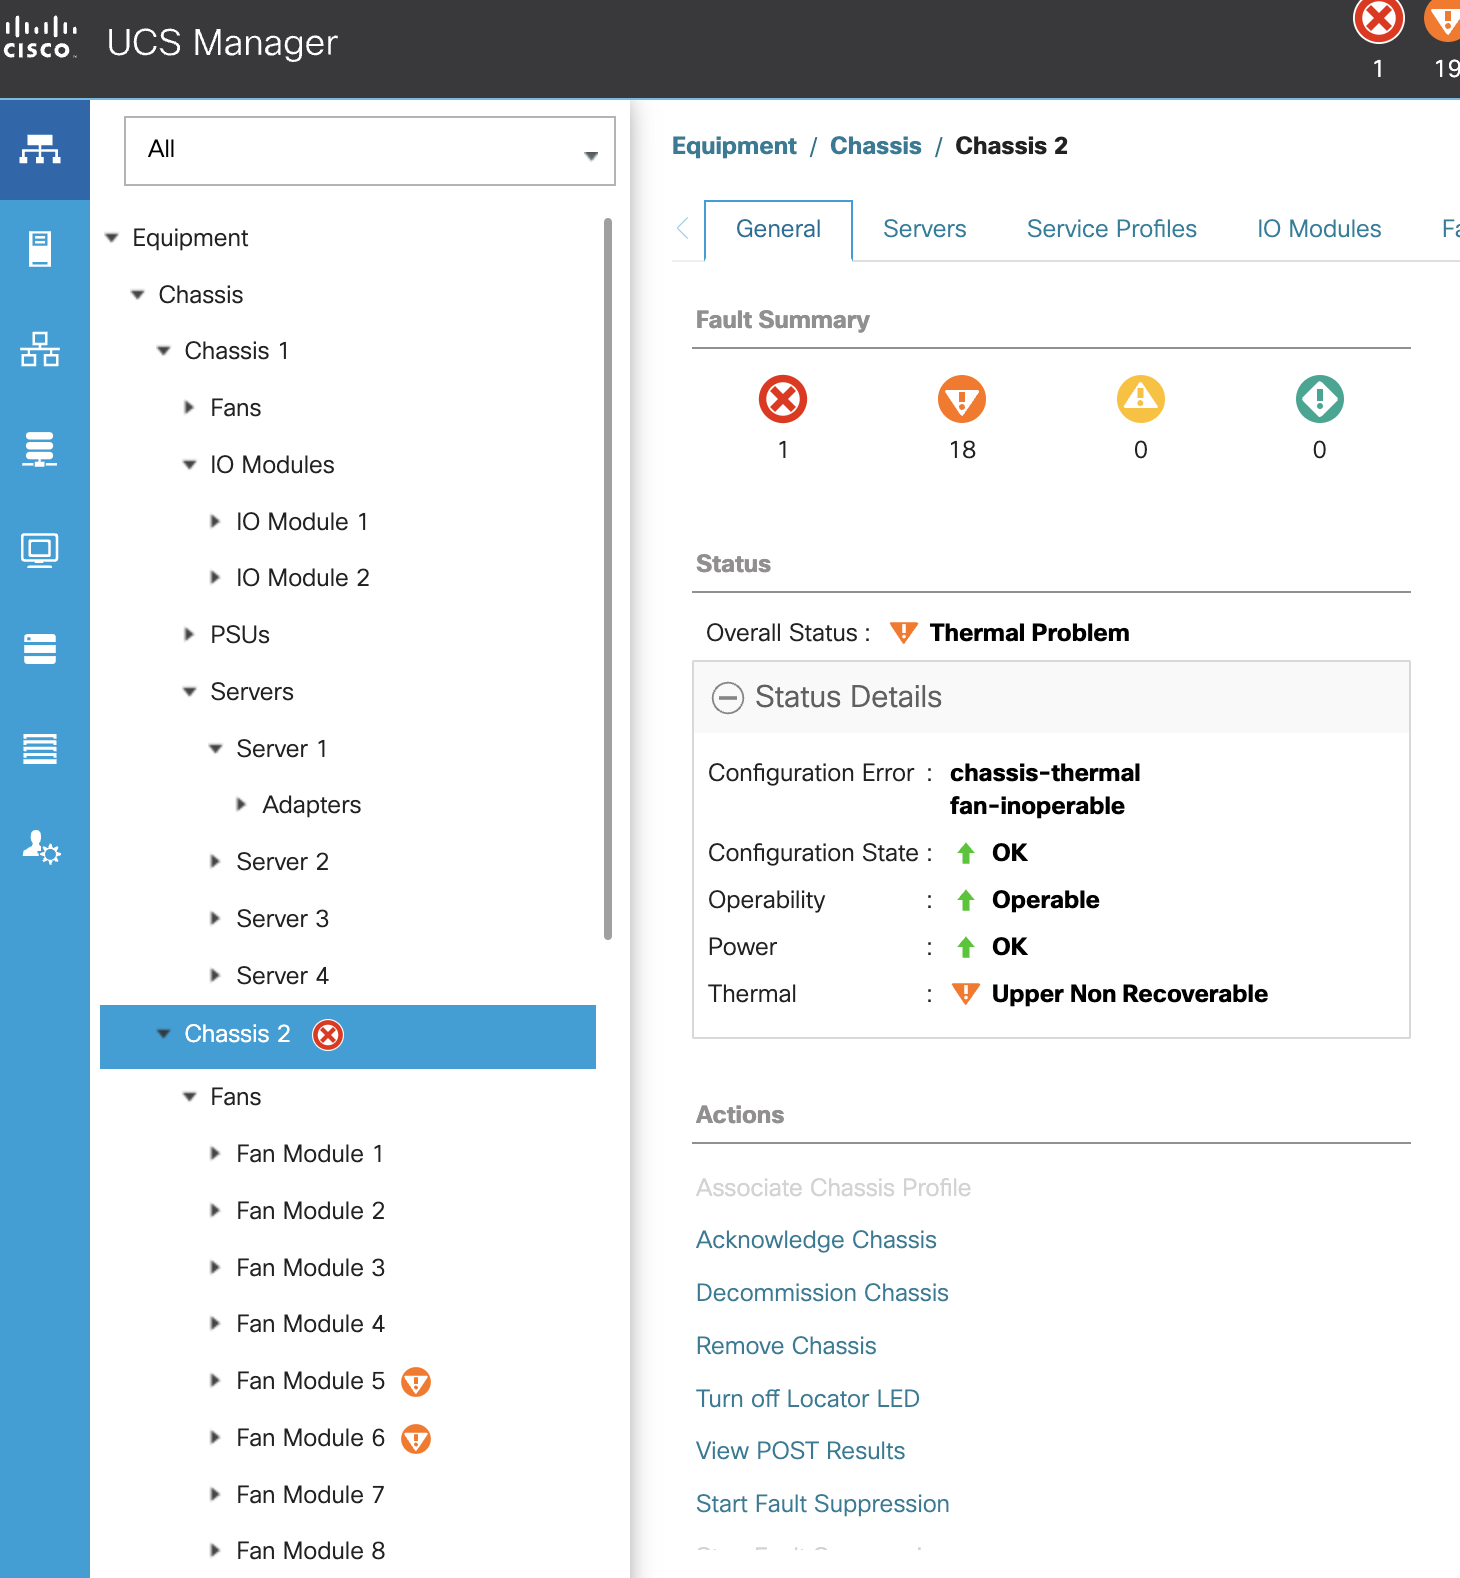Open the Equipment icon in the sidebar
The image size is (1460, 1578).
[x=40, y=150]
